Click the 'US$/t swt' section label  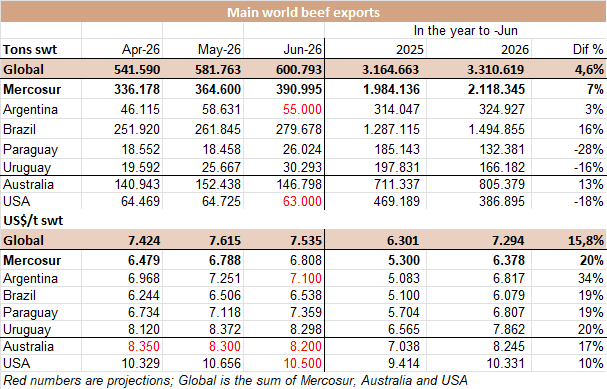pyautogui.click(x=33, y=221)
